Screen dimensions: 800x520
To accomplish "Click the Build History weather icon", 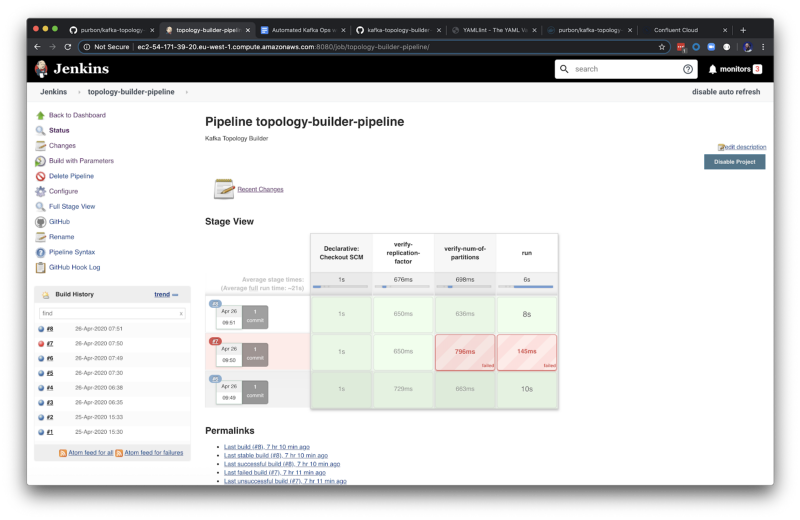I will pos(45,294).
